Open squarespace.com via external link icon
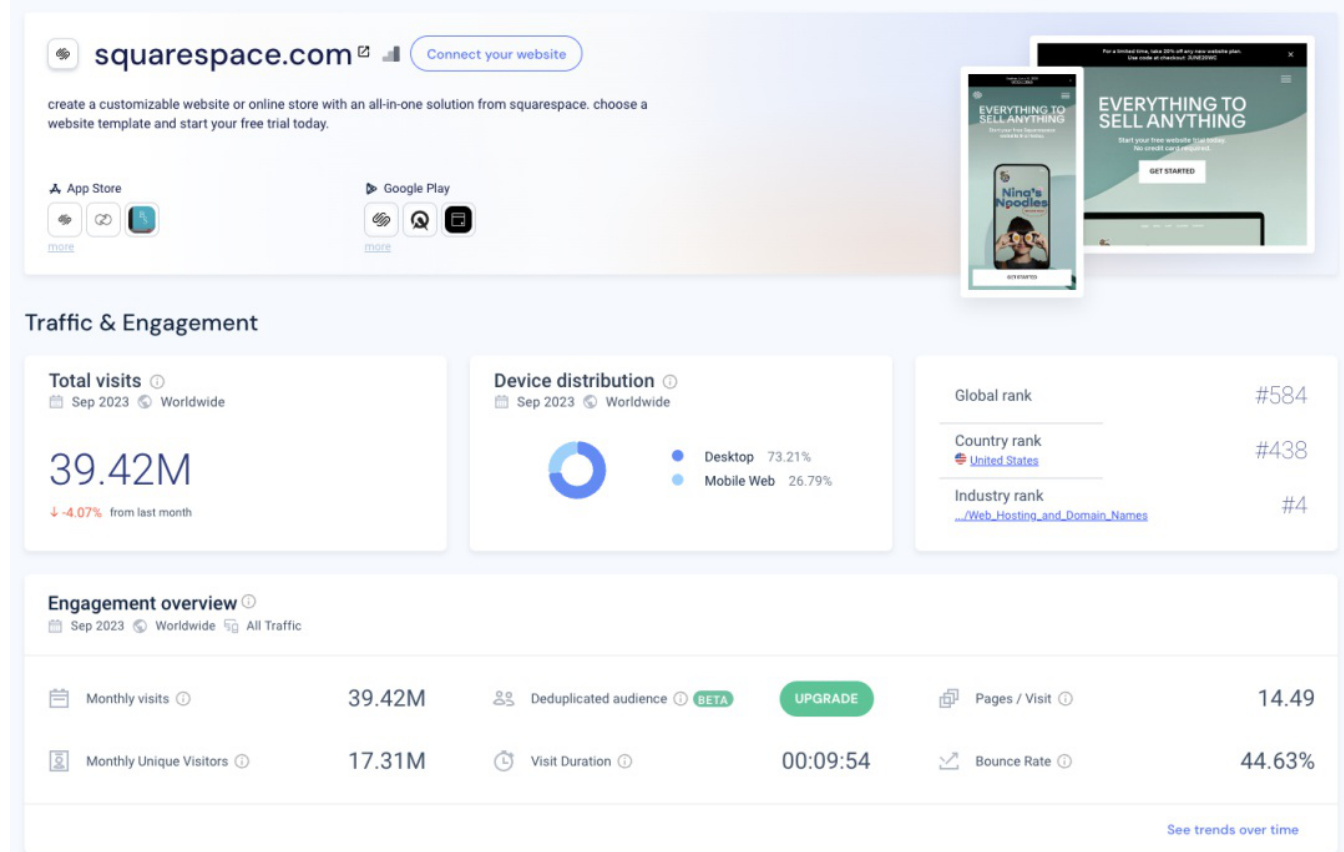The height and width of the screenshot is (852, 1344). (x=363, y=52)
